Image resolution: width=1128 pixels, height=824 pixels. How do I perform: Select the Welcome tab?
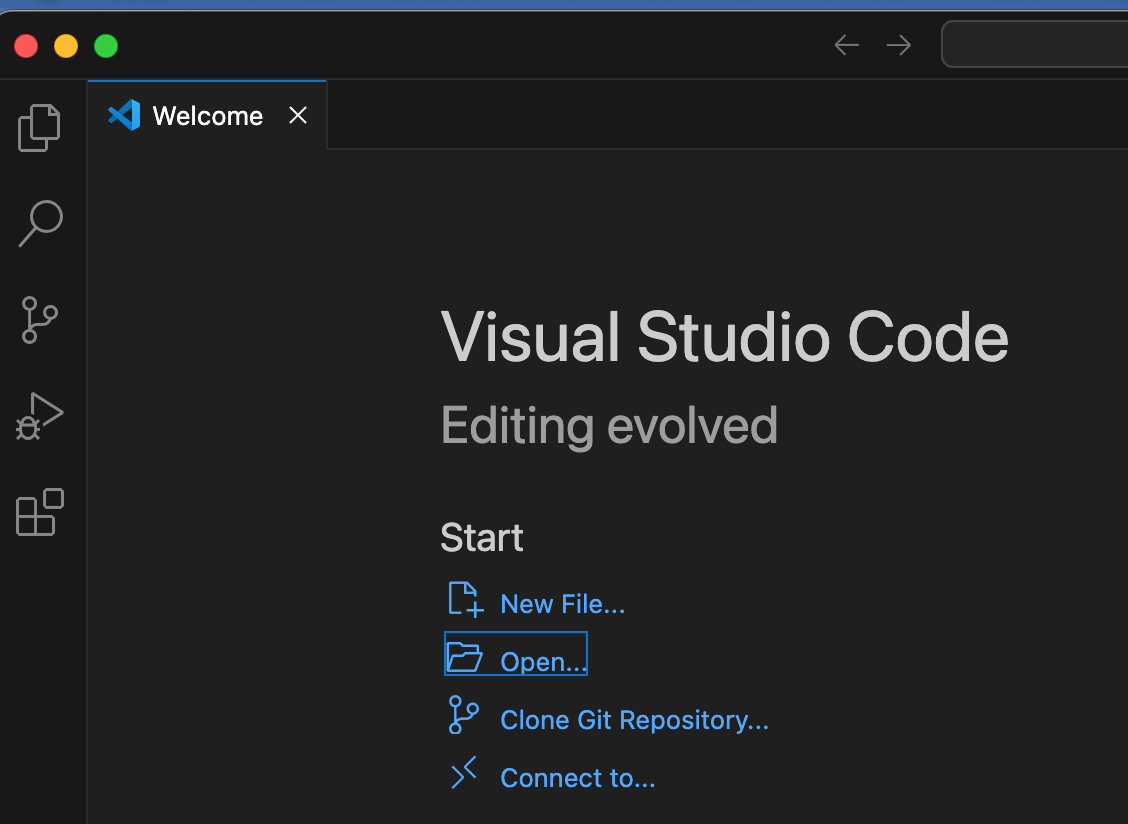207,115
